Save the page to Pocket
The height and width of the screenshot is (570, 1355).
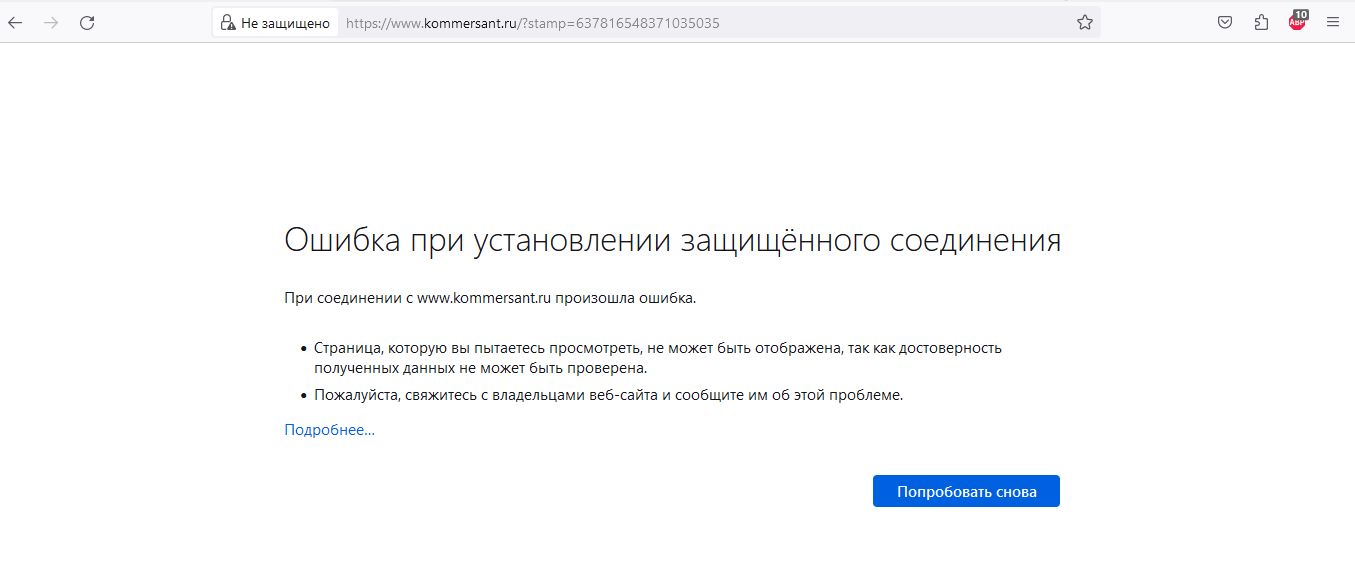pos(1224,22)
